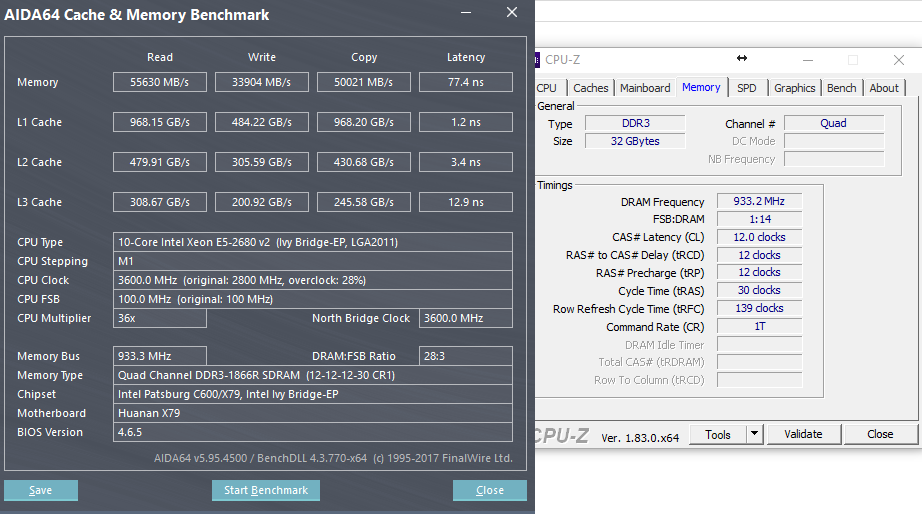Viewport: 922px width, 514px height.
Task: Select L3 Cache Latency 12.9 ns
Action: 466,202
